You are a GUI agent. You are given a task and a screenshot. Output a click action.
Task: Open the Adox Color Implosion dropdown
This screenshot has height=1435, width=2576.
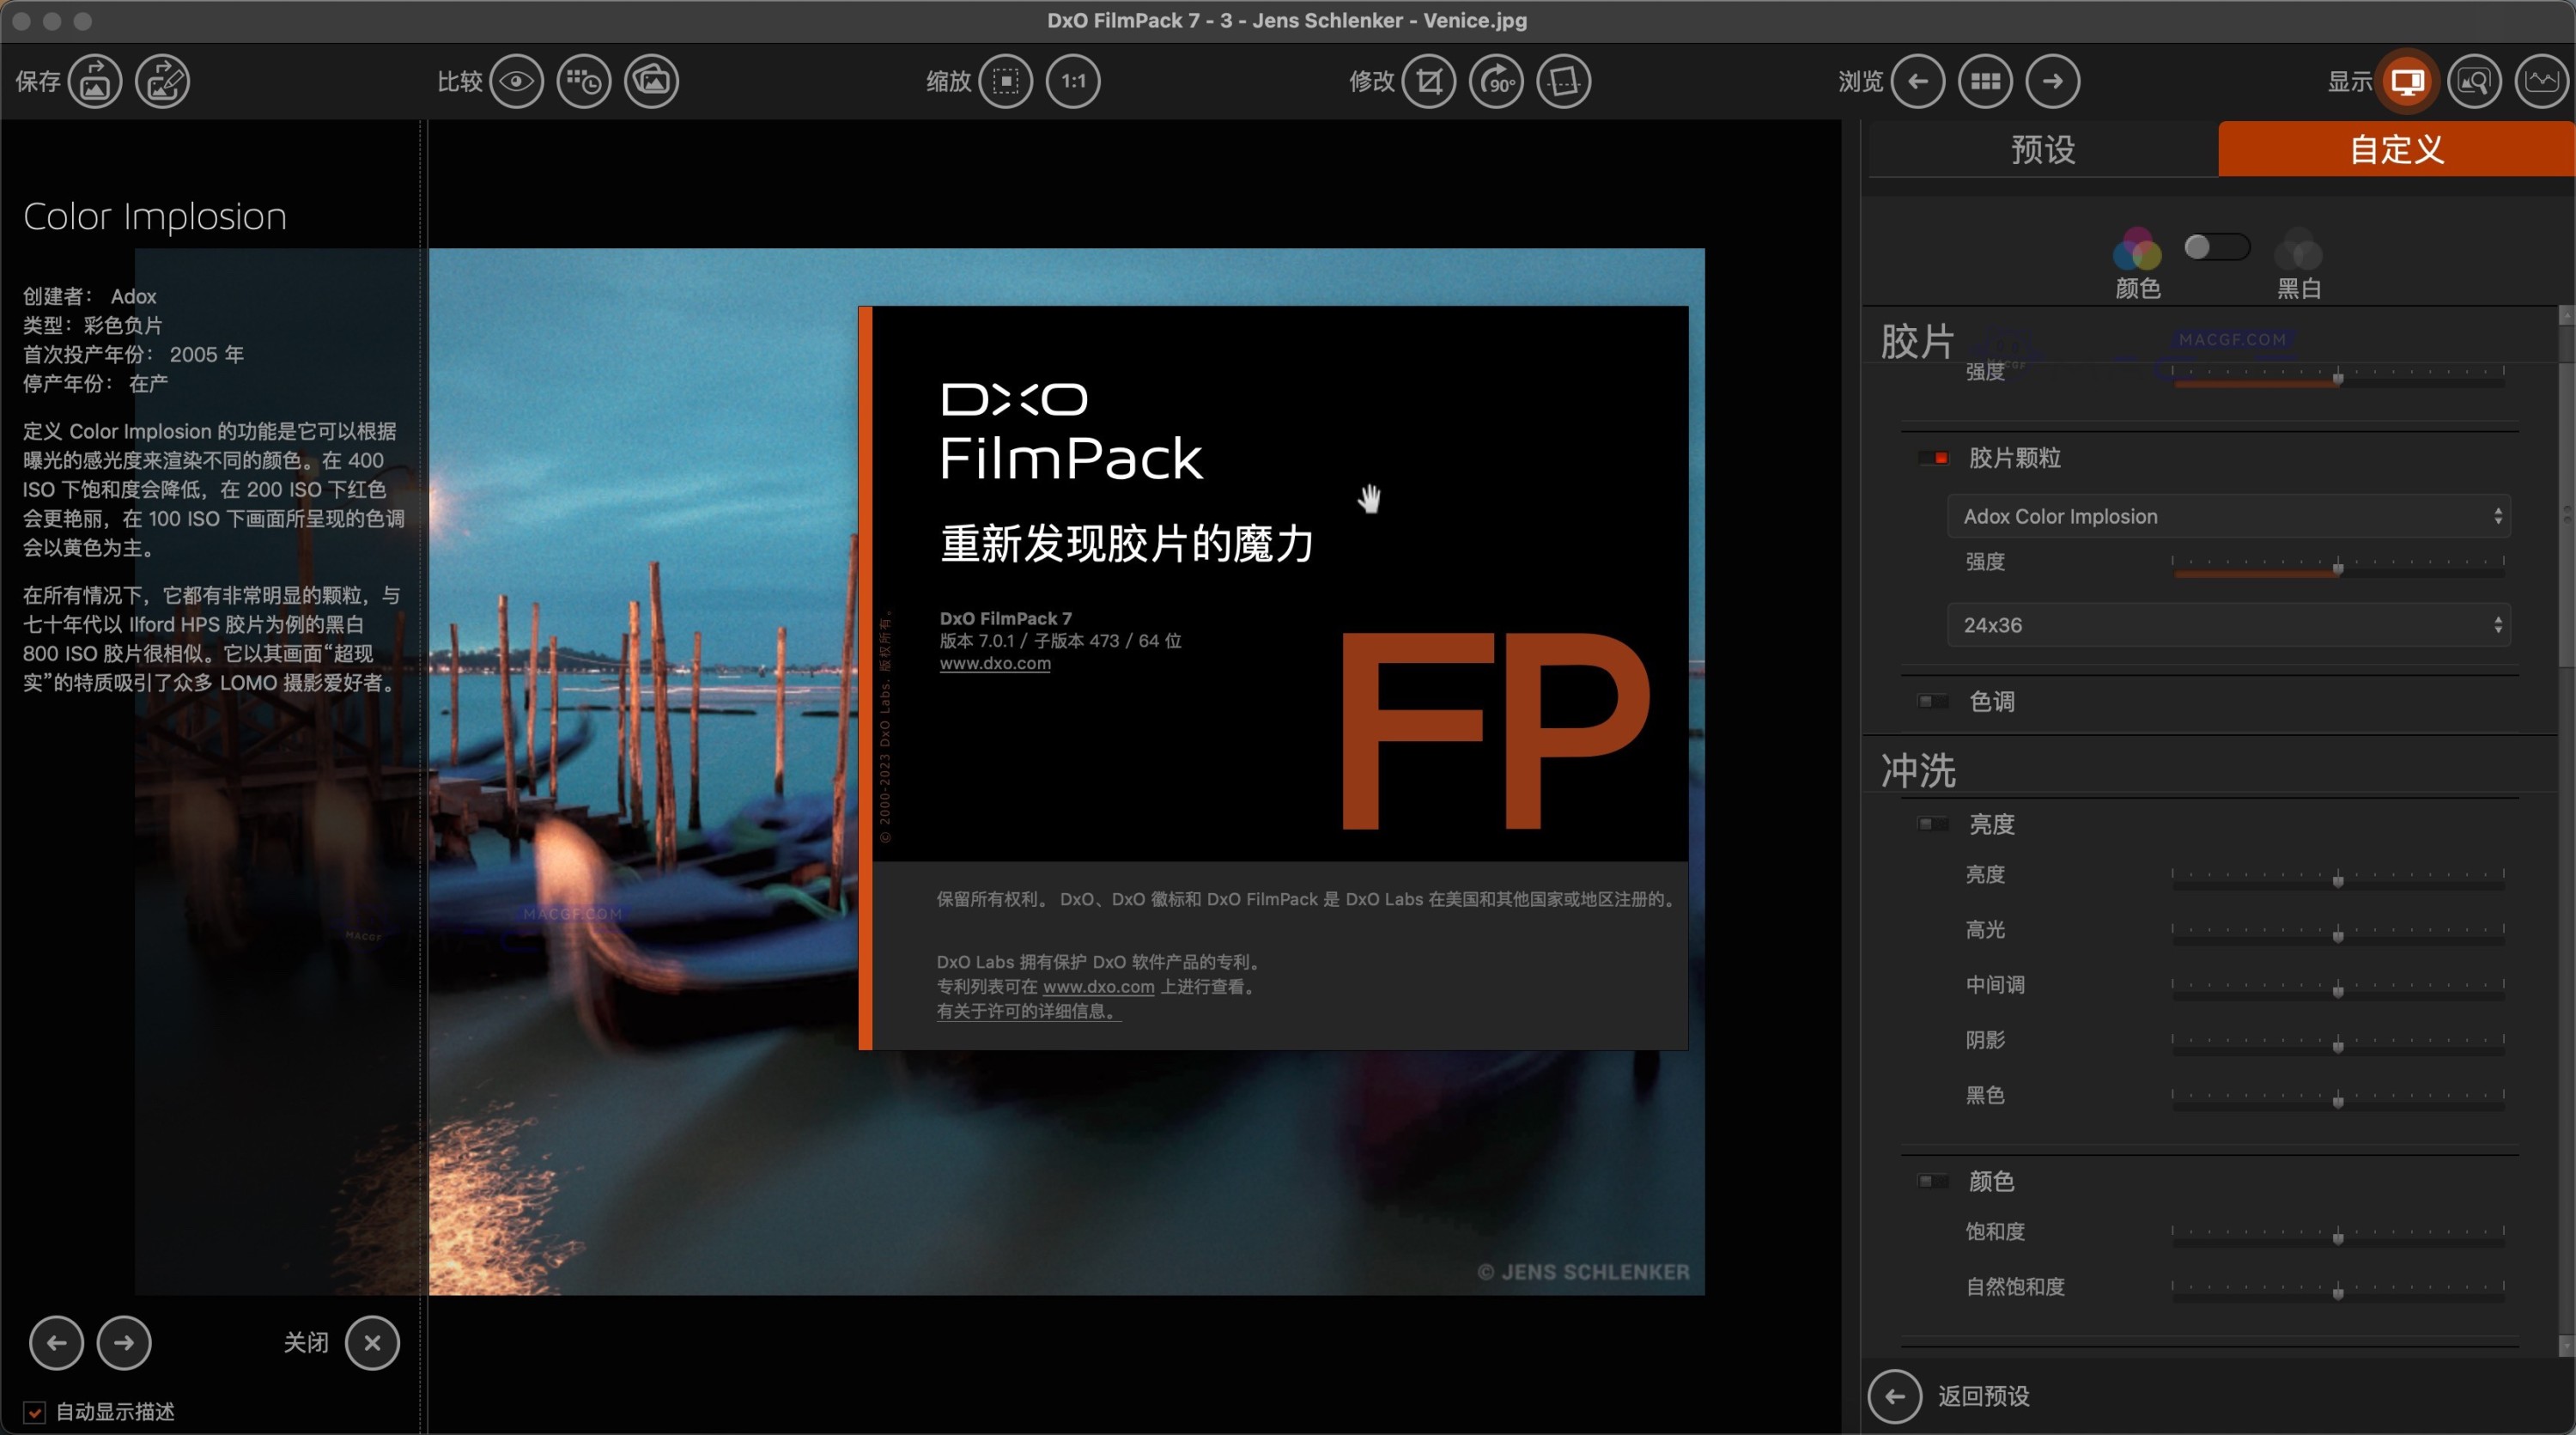click(2228, 516)
